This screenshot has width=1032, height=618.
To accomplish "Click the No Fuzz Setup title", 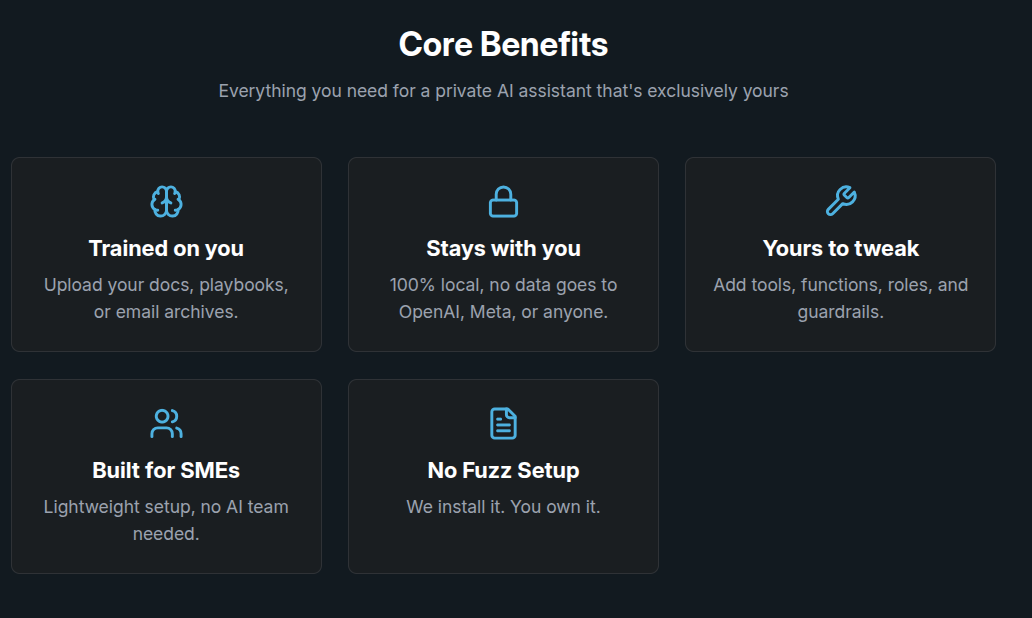I will tap(503, 470).
